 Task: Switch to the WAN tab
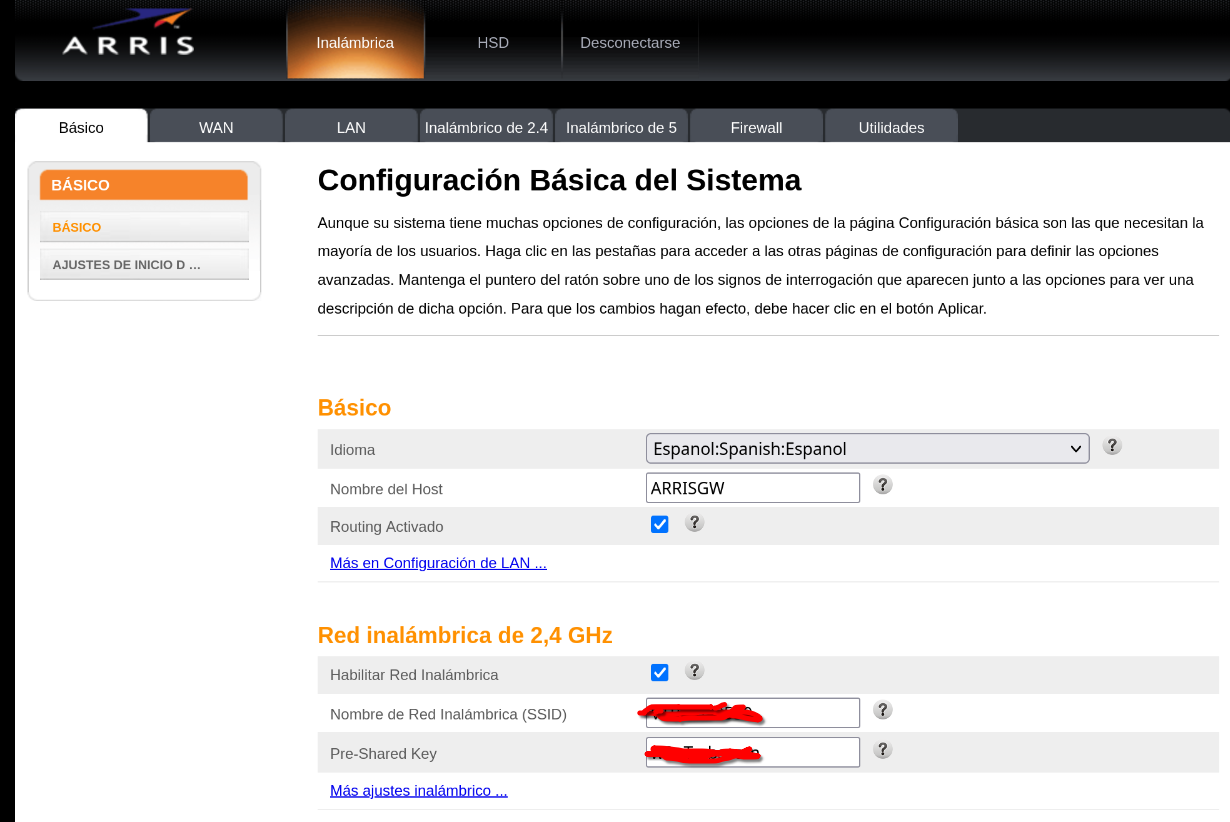point(216,127)
